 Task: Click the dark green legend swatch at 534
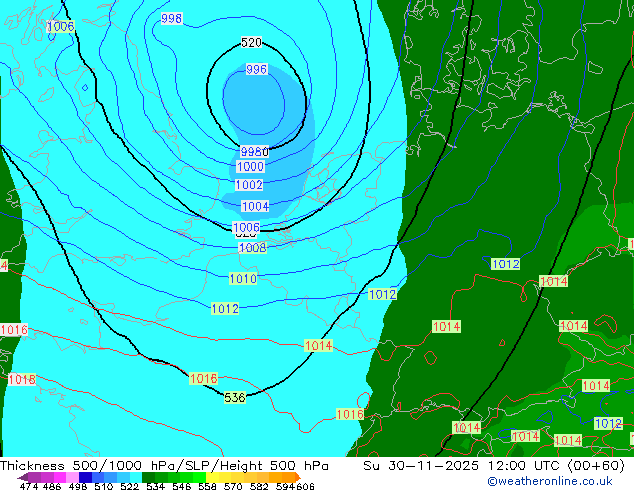pos(148,477)
